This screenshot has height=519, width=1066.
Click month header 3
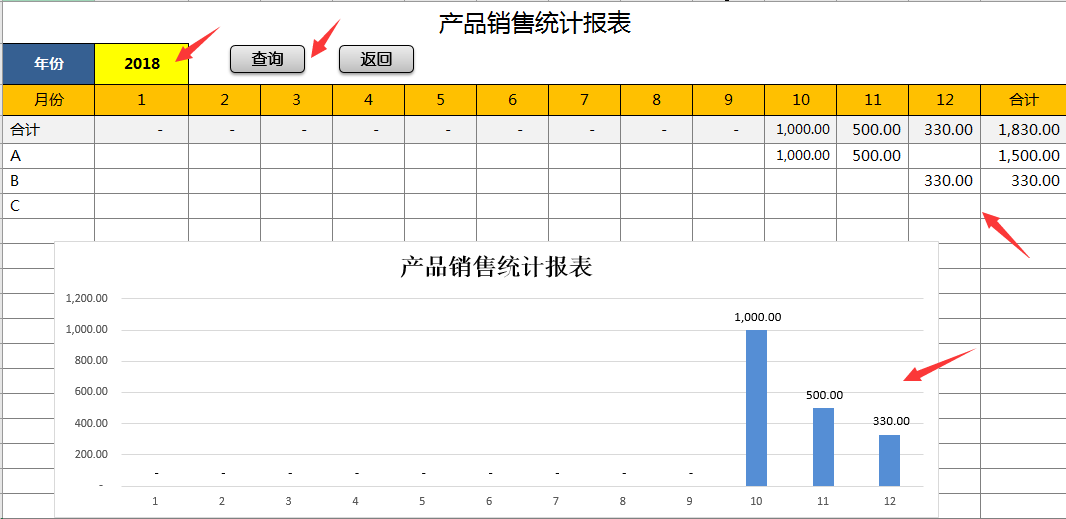tap(296, 100)
